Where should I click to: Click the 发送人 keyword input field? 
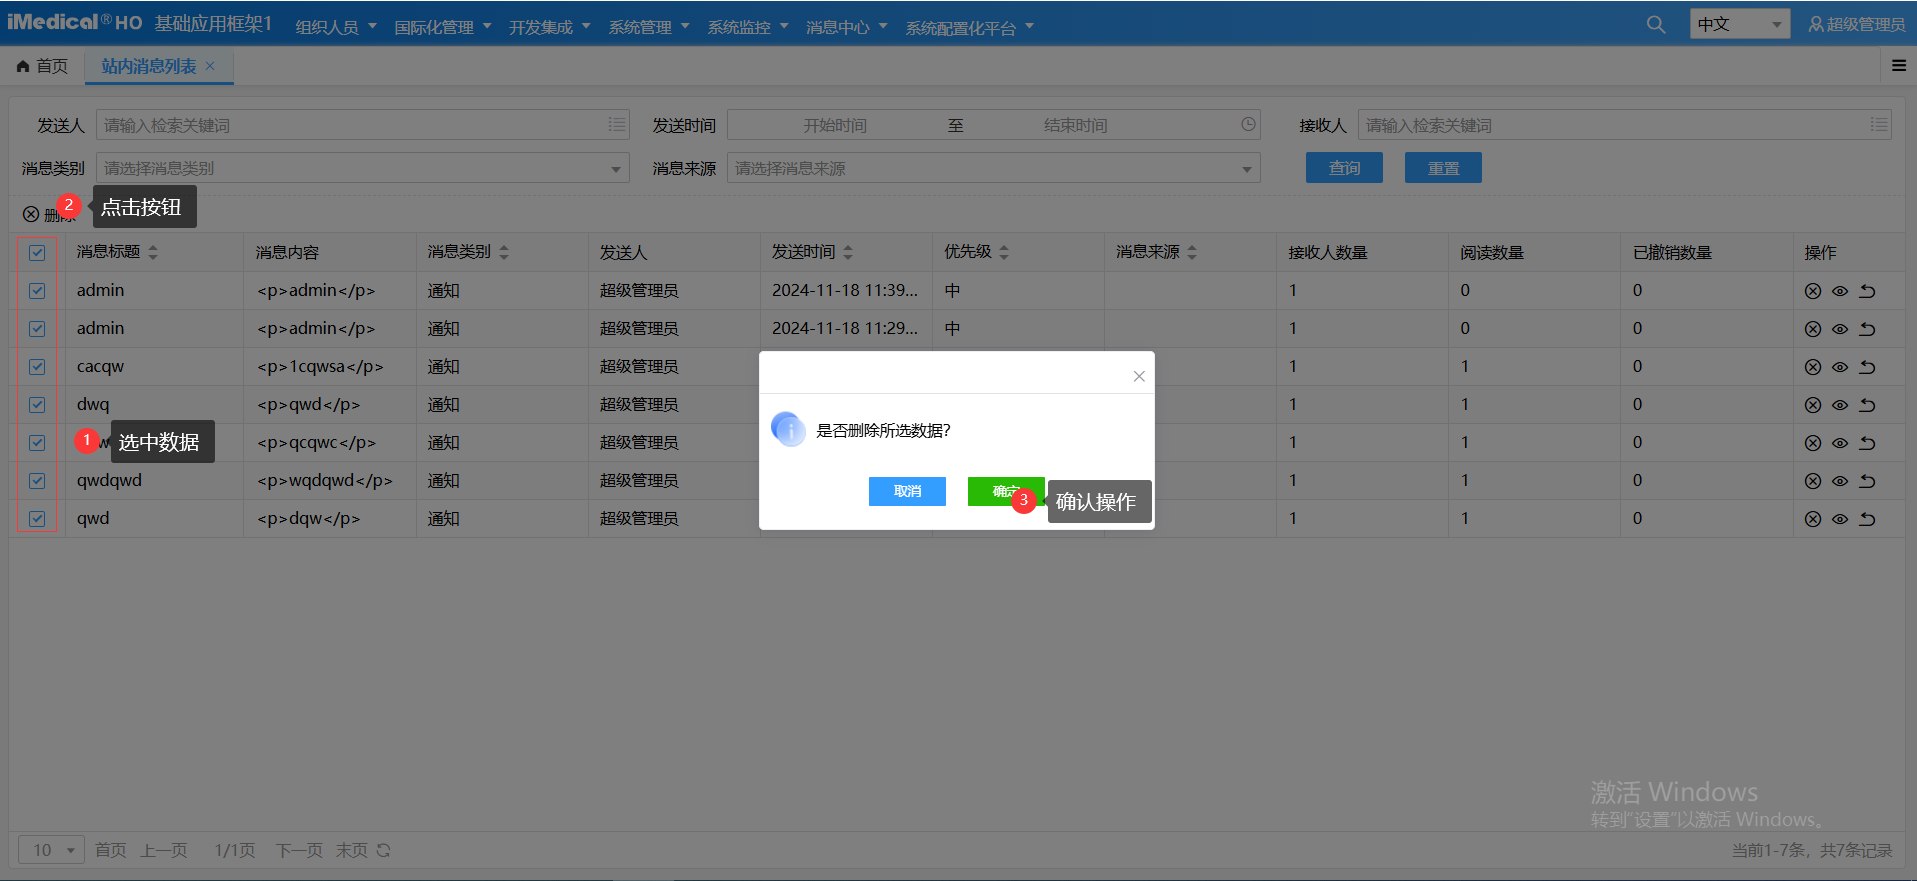pyautogui.click(x=363, y=125)
